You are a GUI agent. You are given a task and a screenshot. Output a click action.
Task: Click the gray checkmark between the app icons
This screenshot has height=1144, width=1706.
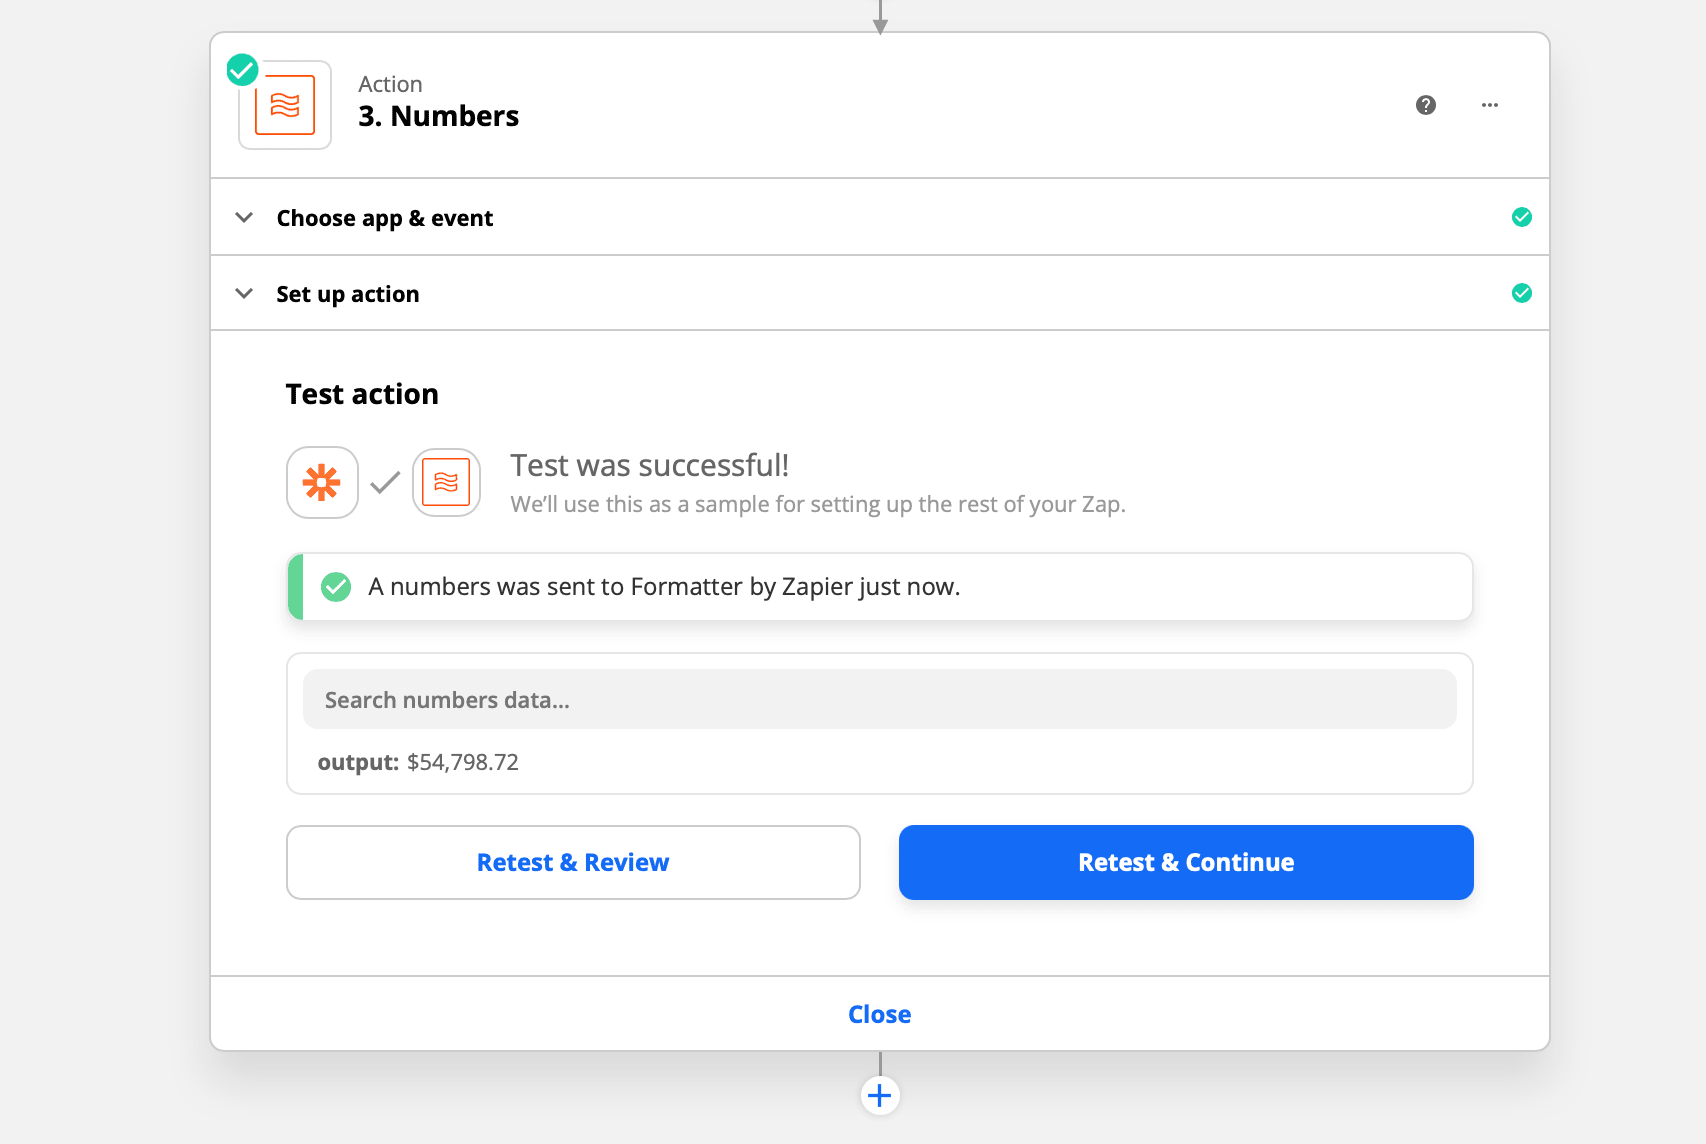385,483
